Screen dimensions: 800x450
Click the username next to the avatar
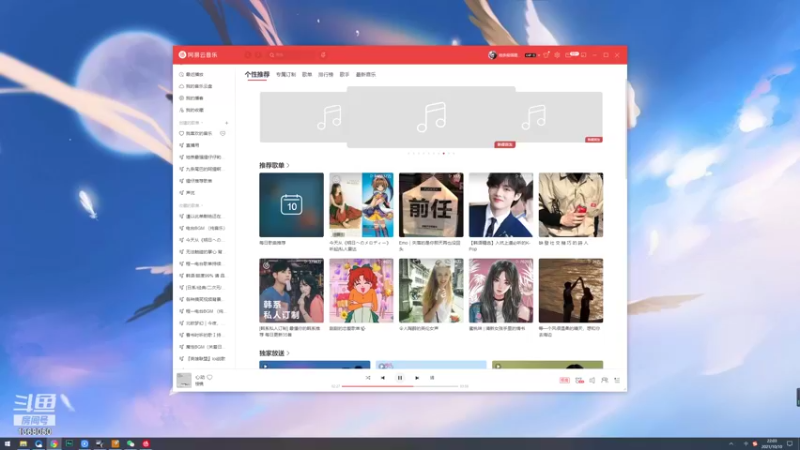[x=508, y=55]
